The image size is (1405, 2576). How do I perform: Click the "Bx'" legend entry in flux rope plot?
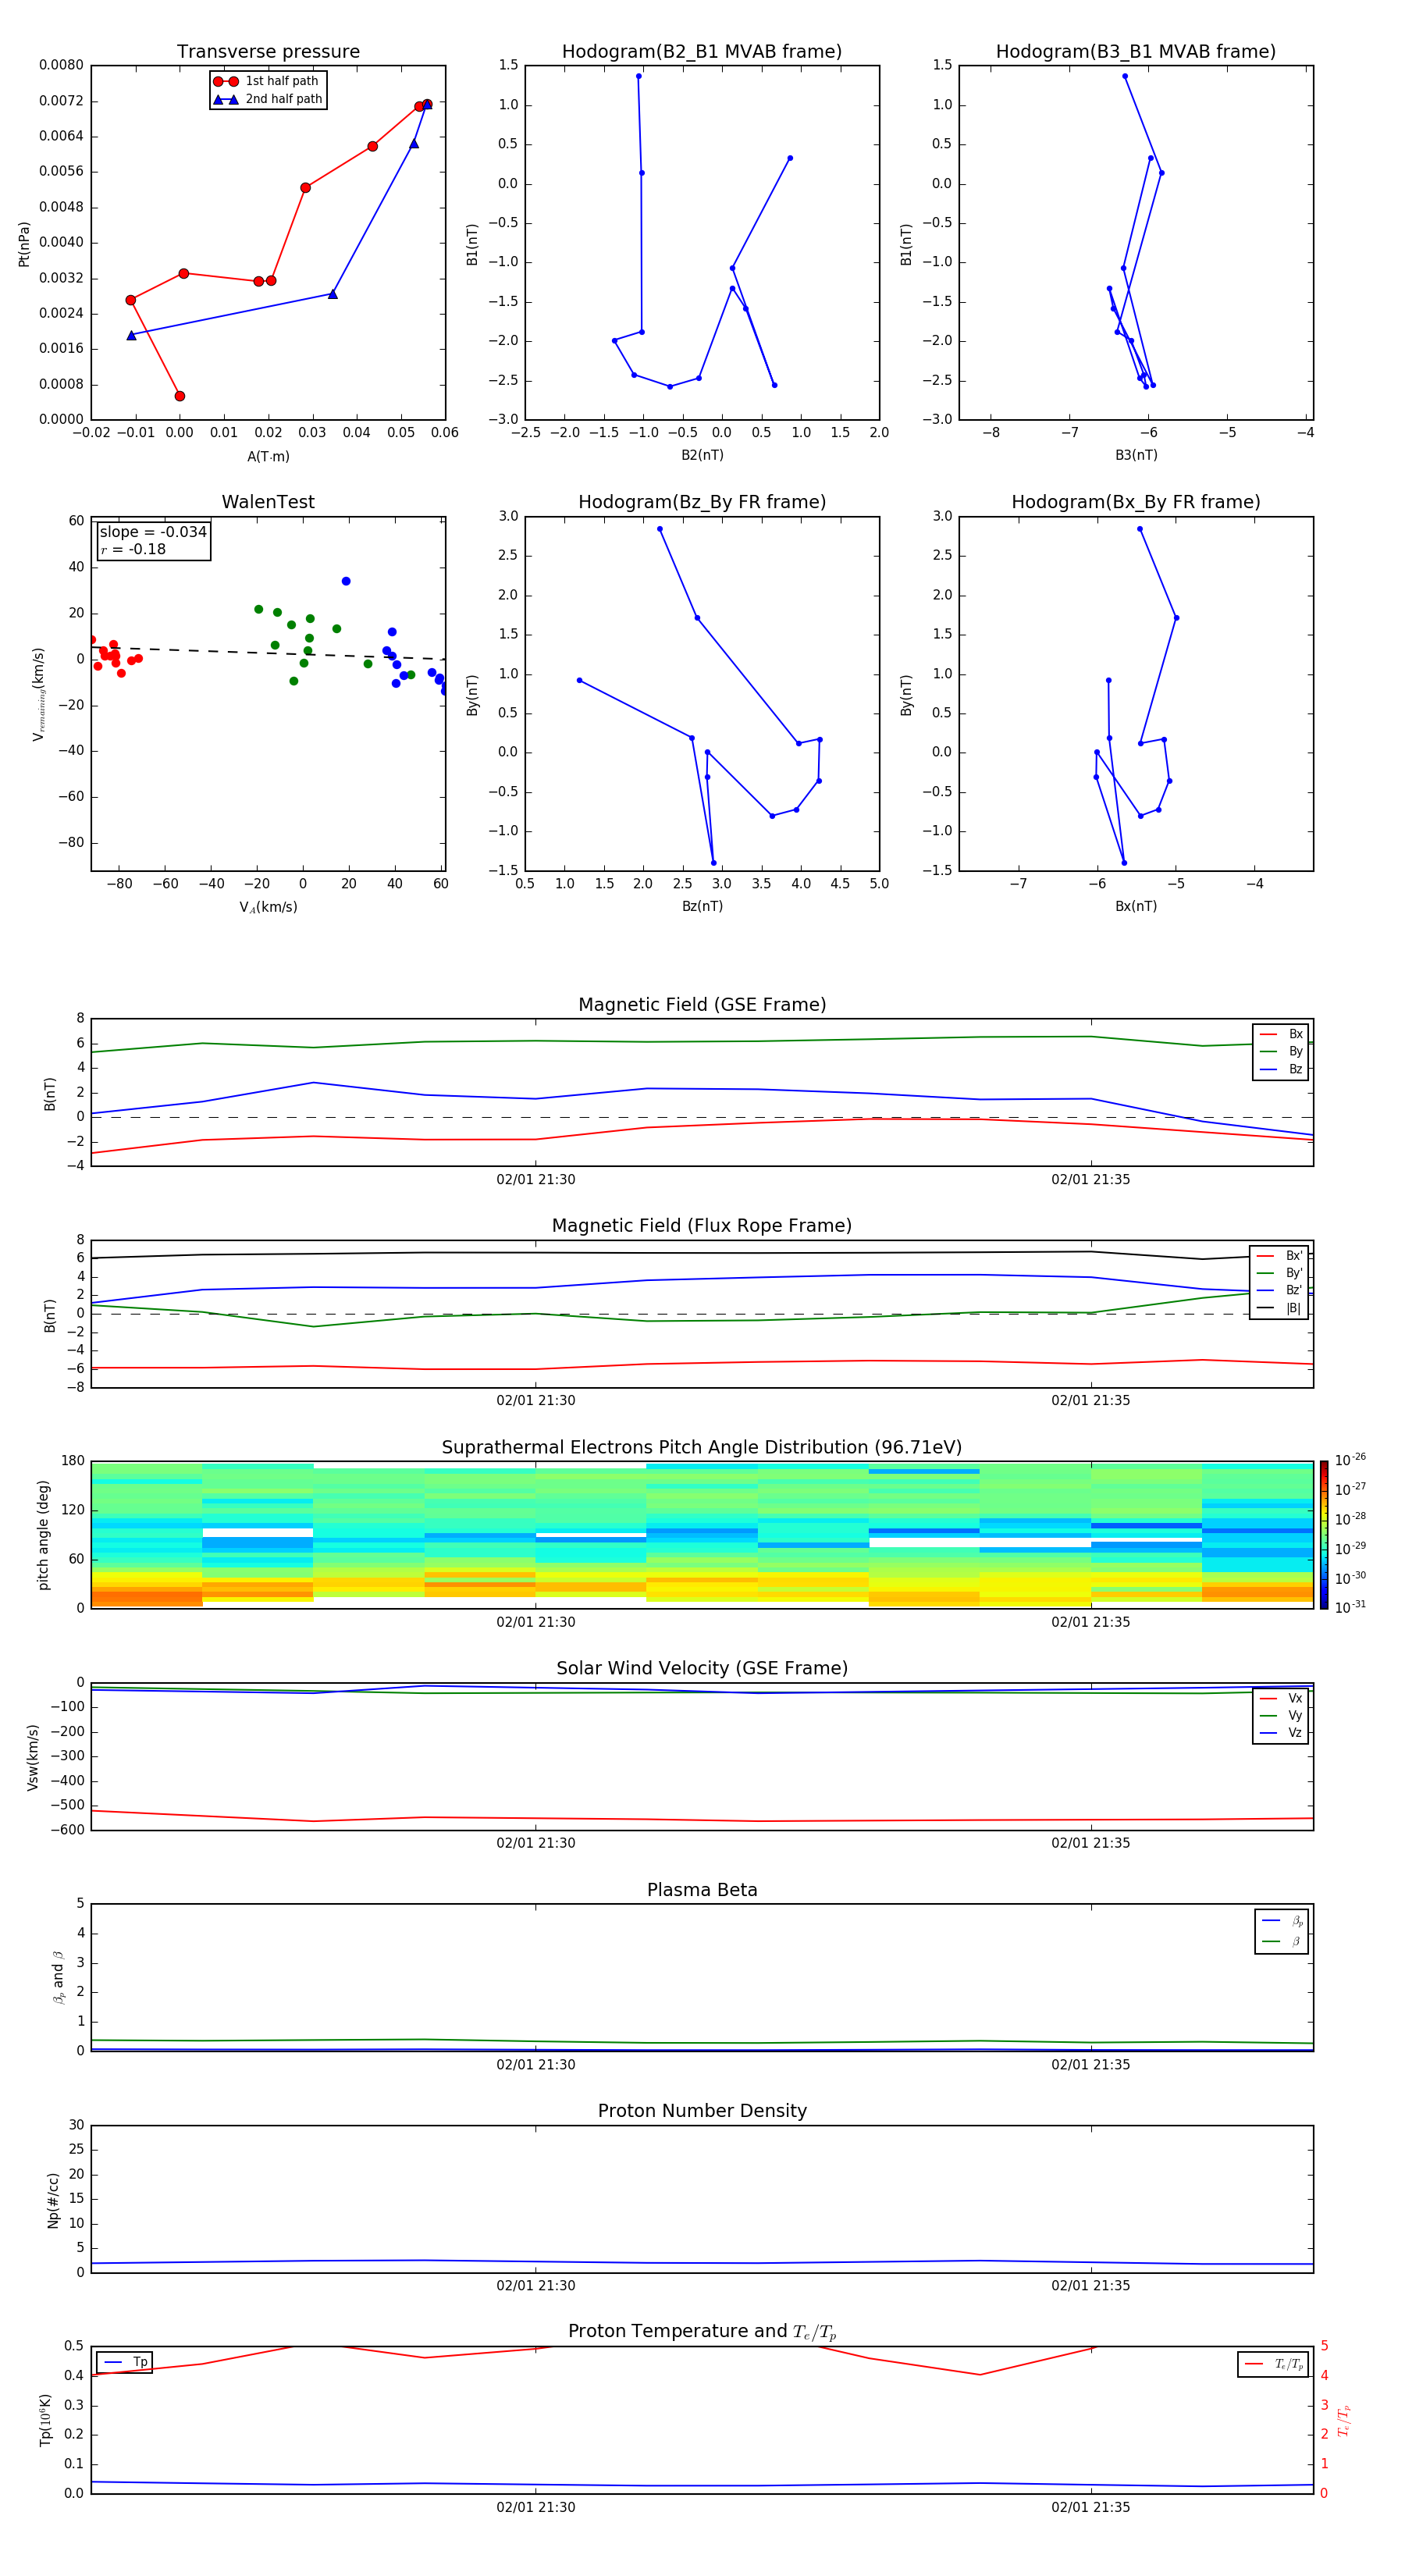[1280, 1256]
